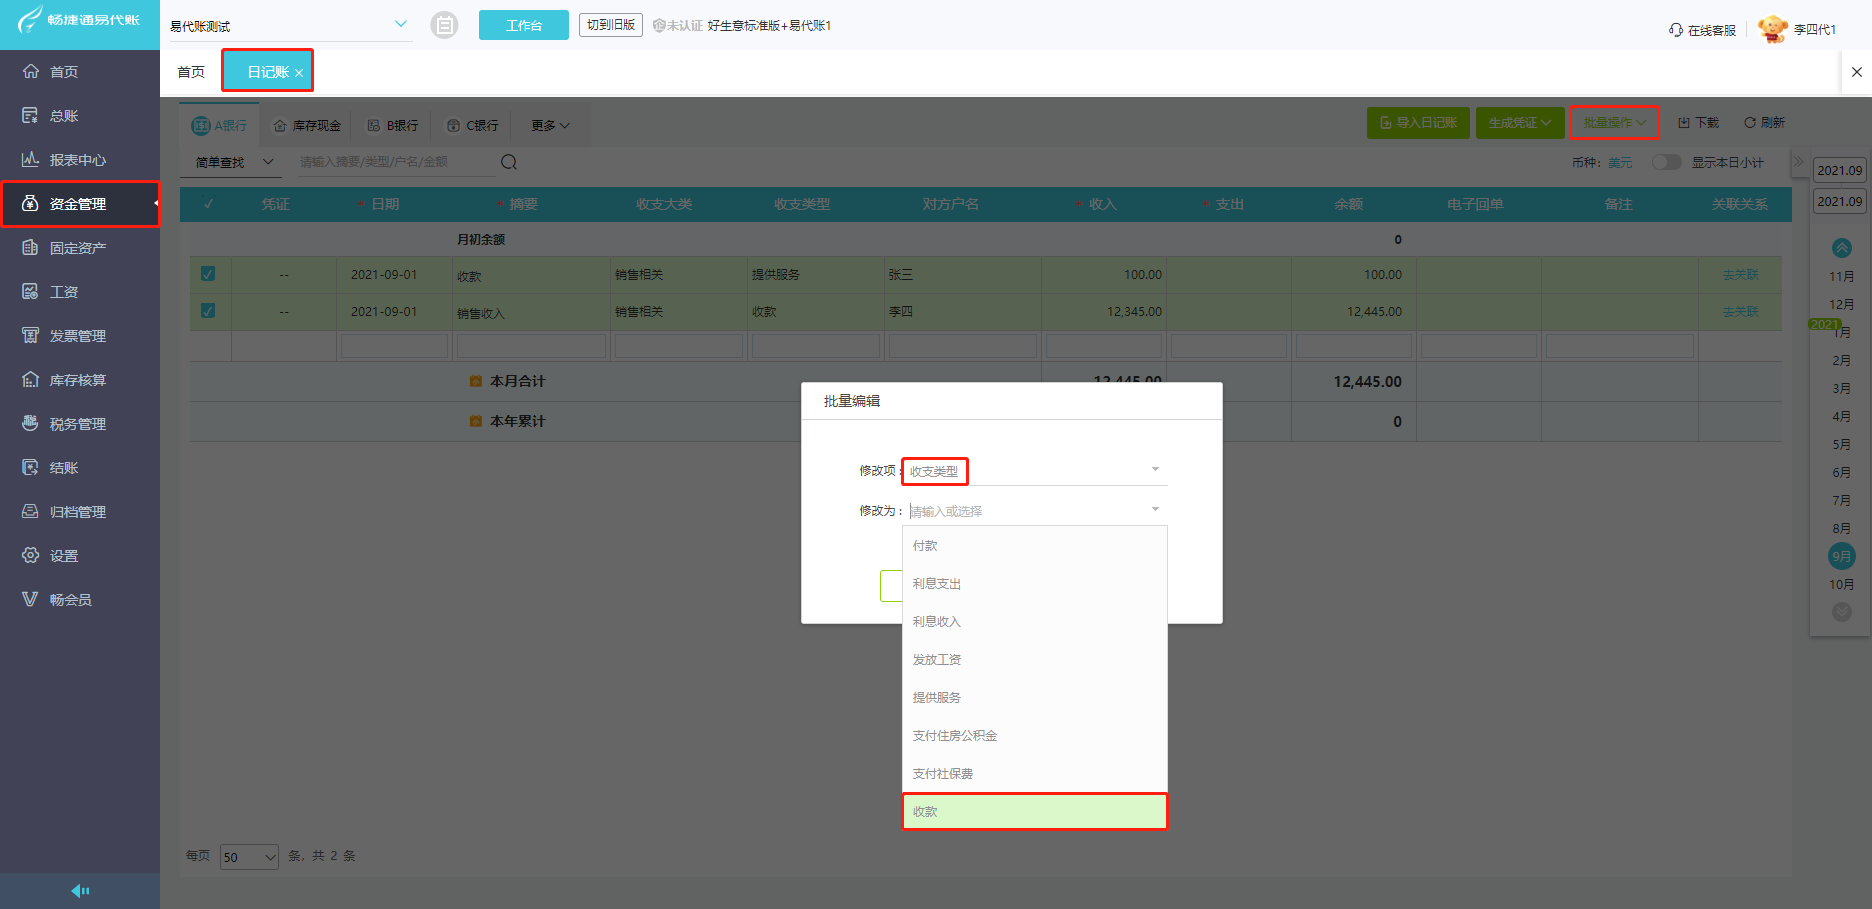Click the month list up-arrow icon
The width and height of the screenshot is (1872, 909).
[x=1841, y=247]
